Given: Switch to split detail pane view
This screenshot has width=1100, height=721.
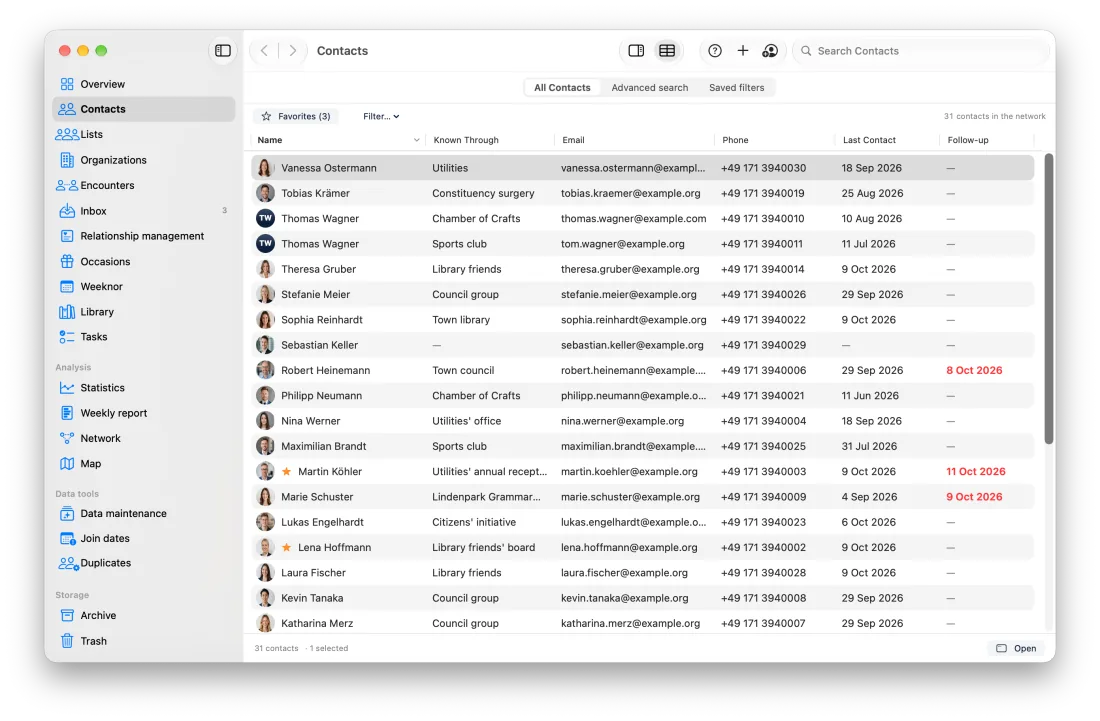Looking at the screenshot, I should pos(636,50).
